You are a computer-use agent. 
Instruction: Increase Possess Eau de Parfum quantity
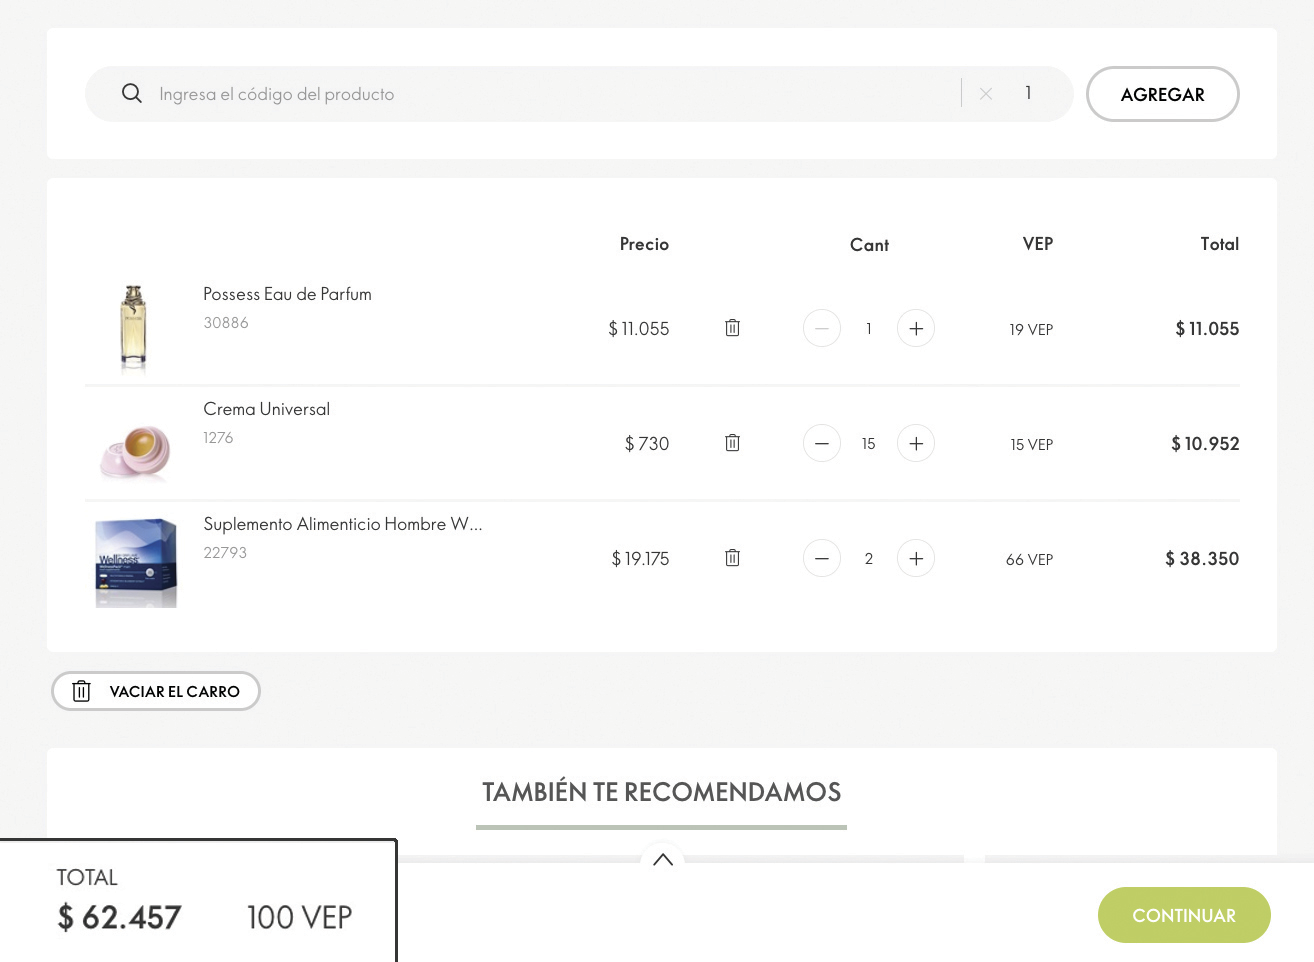pyautogui.click(x=915, y=328)
